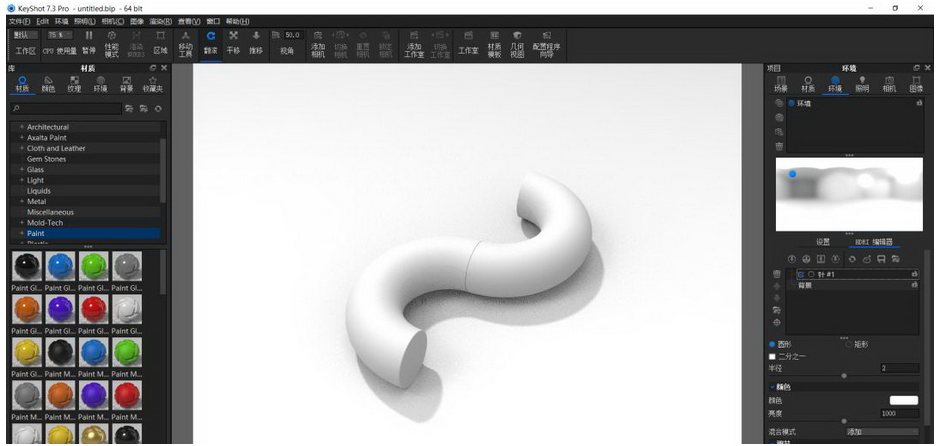Open the 渲染(R) render menu
Image resolution: width=936 pixels, height=446 pixels.
161,21
